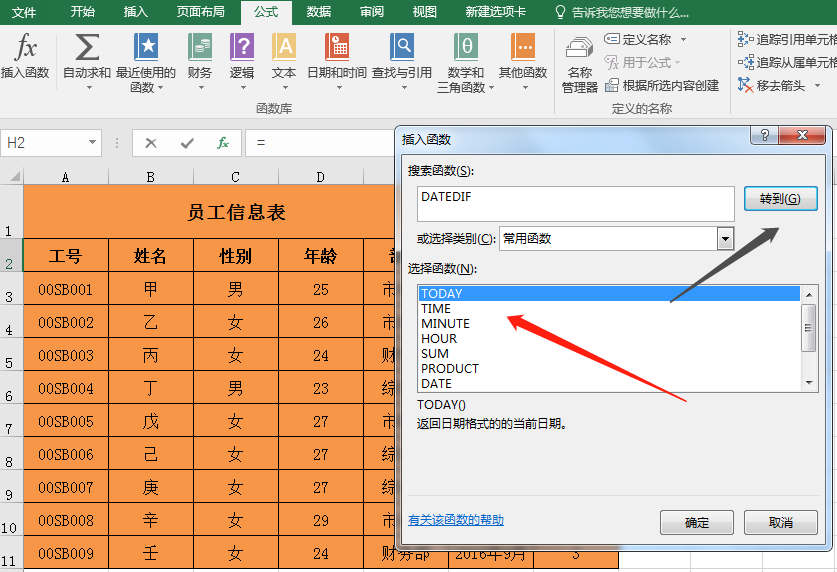Image resolution: width=837 pixels, height=572 pixels.
Task: Open the Math & Trig (数学和三角函数) icon
Action: (465, 46)
